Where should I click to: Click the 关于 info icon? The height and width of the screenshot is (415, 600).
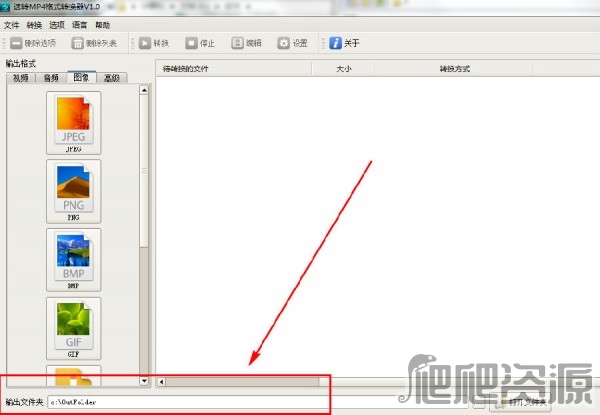tap(335, 43)
